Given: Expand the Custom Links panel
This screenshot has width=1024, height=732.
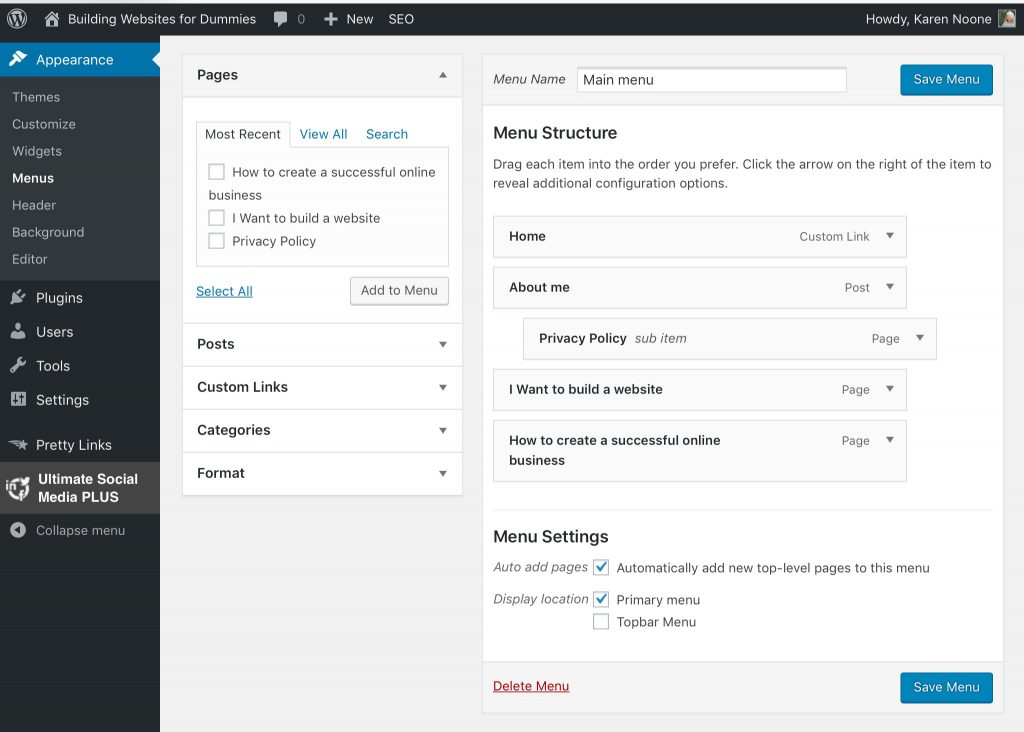Looking at the screenshot, I should (443, 388).
